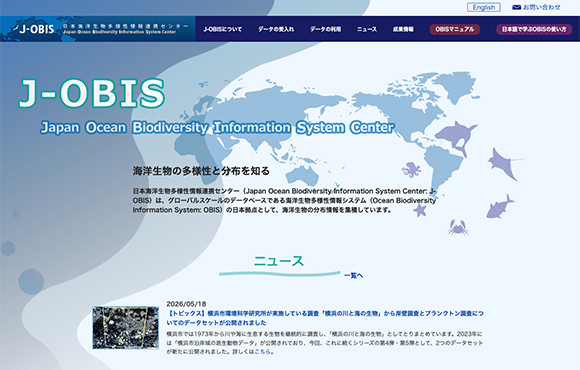Go to the ニュース menu item
The width and height of the screenshot is (580, 370).
pos(367,29)
